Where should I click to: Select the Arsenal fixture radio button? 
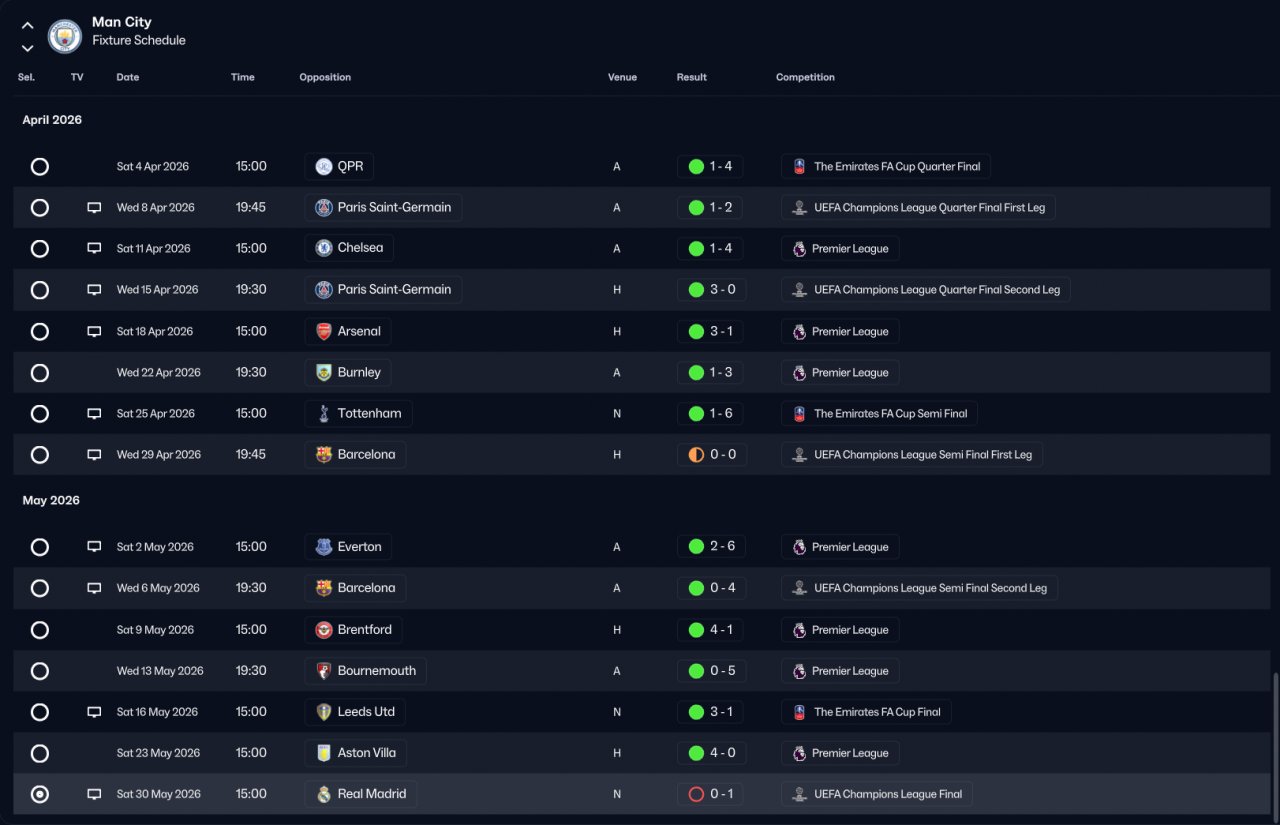click(40, 331)
